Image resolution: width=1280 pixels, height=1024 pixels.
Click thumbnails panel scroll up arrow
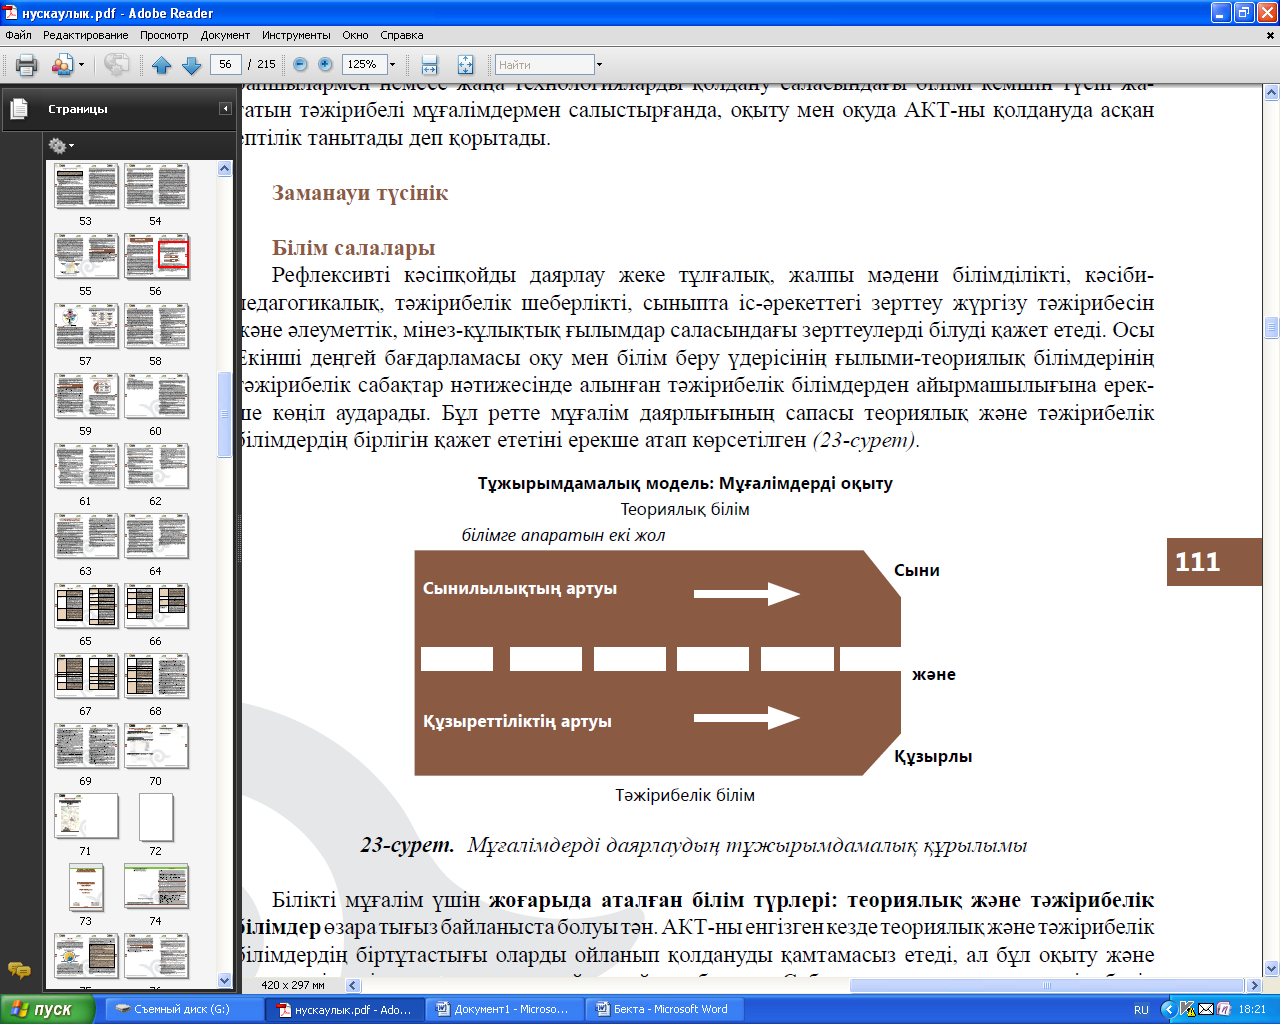pos(224,169)
